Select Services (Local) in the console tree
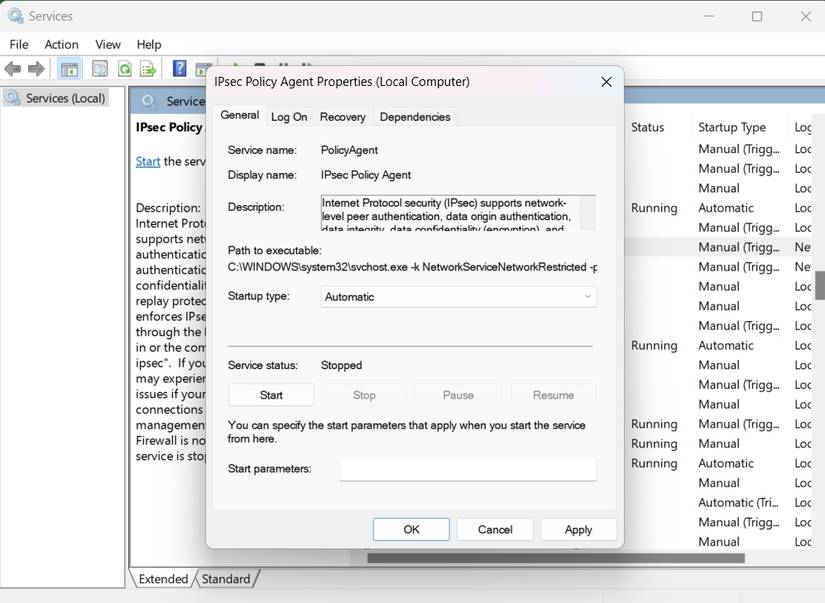 (x=56, y=98)
